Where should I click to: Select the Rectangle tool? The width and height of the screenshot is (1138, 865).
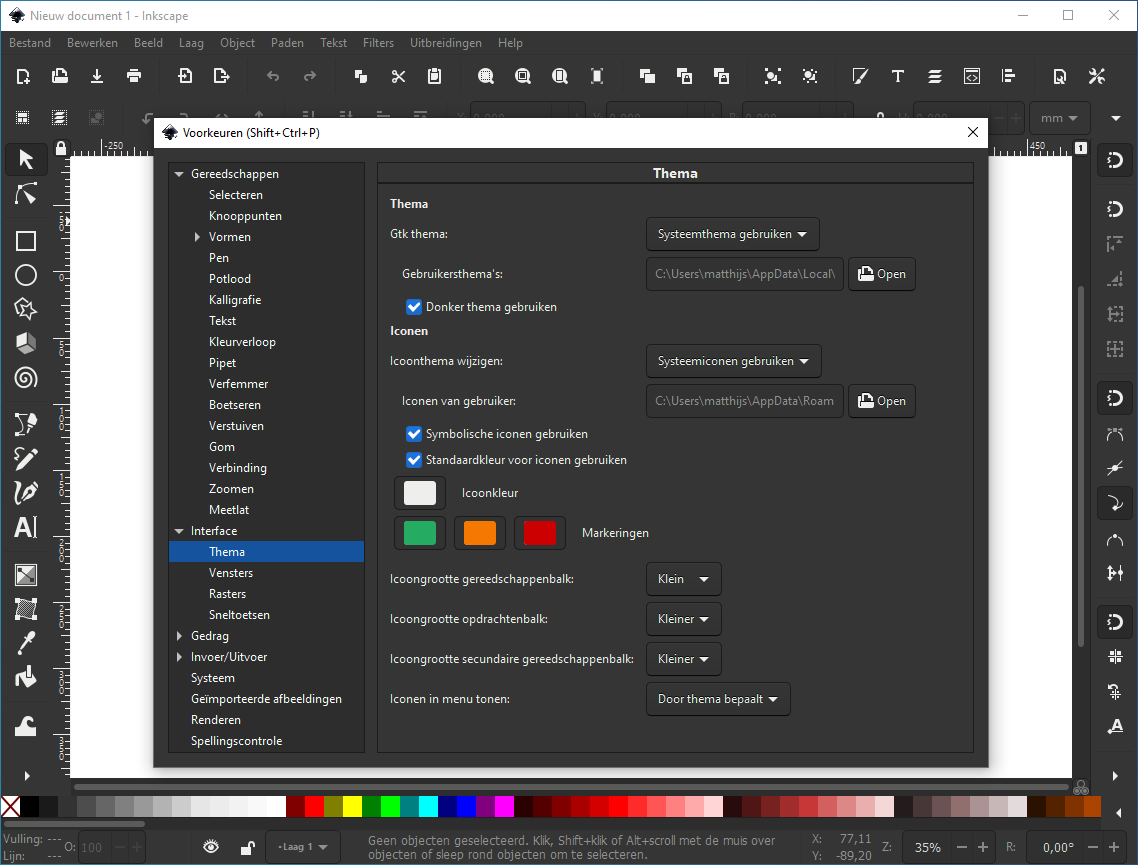pos(26,241)
